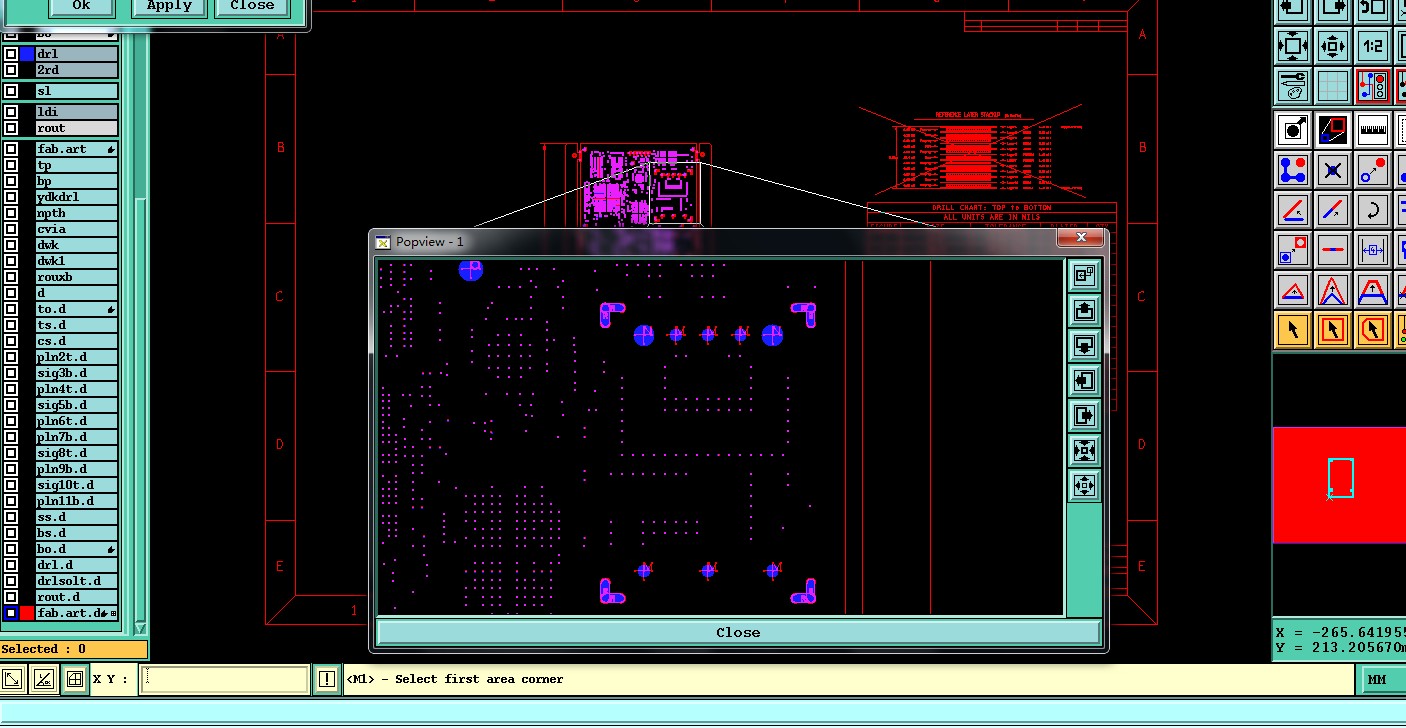Expand the fab.art.d layer options marker
1406x728 pixels.
112,613
